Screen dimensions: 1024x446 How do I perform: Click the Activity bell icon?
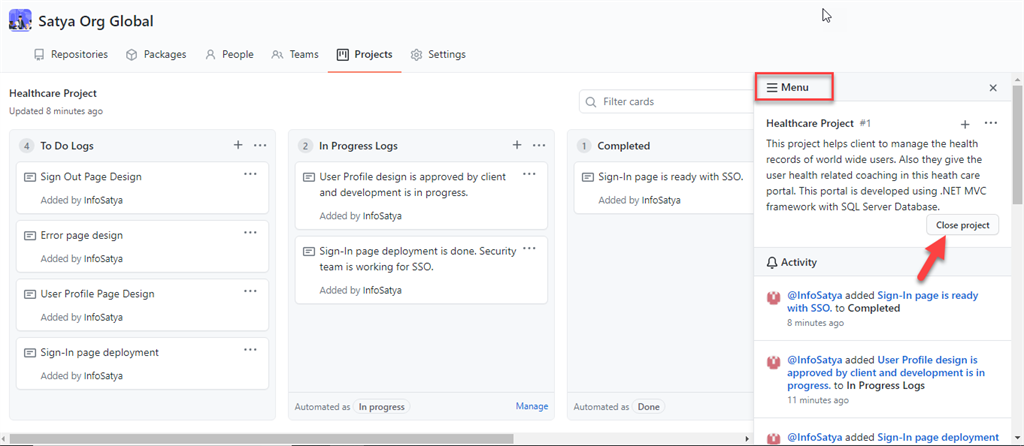[771, 263]
